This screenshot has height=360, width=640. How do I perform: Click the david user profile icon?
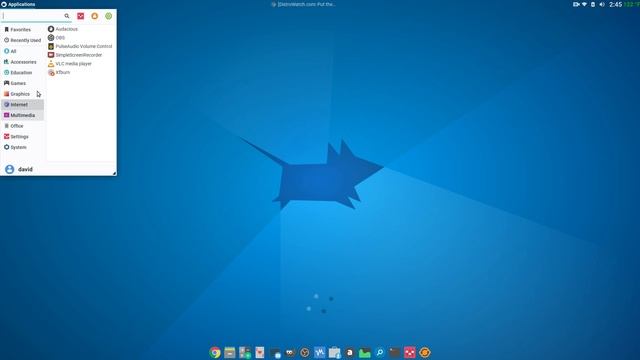[x=9, y=169]
